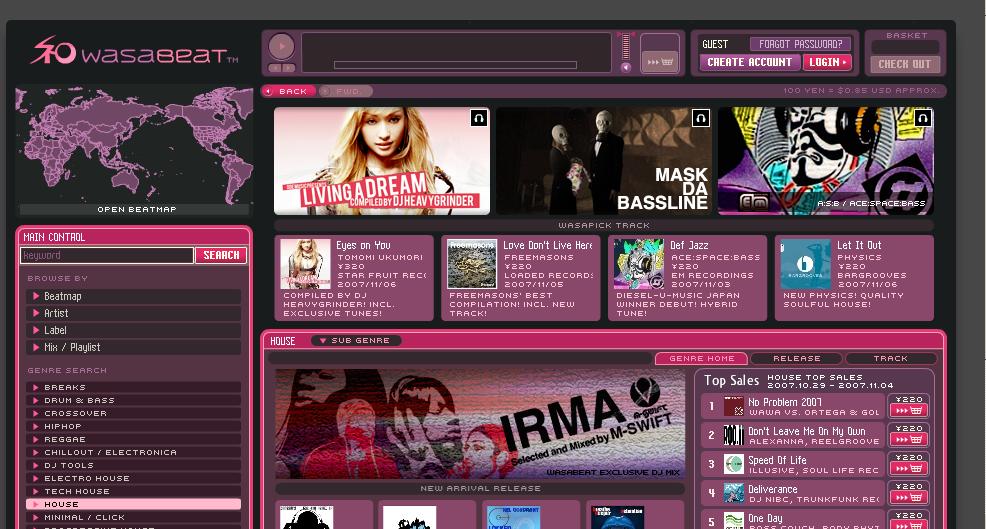Select the Hiphop genre

(x=133, y=426)
